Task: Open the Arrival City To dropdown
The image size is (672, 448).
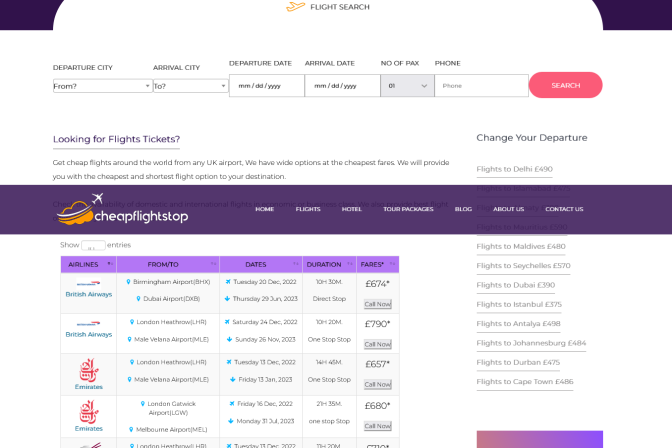Action: (x=191, y=86)
